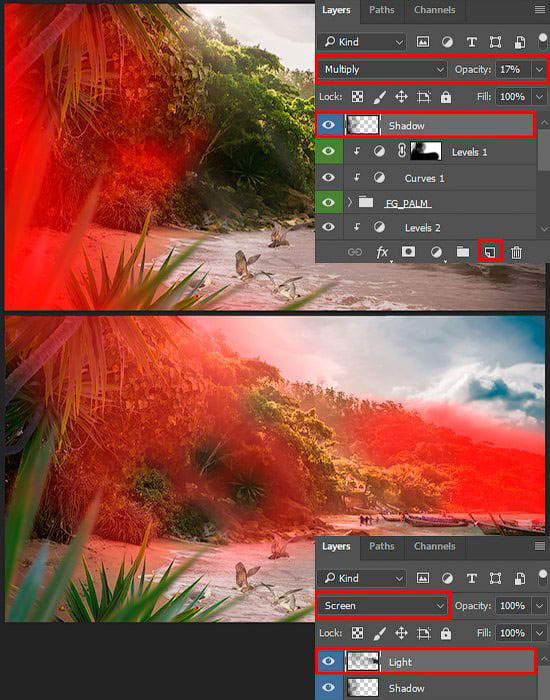Select the Levels 1 mask thumbnail
The height and width of the screenshot is (700, 550).
426,151
